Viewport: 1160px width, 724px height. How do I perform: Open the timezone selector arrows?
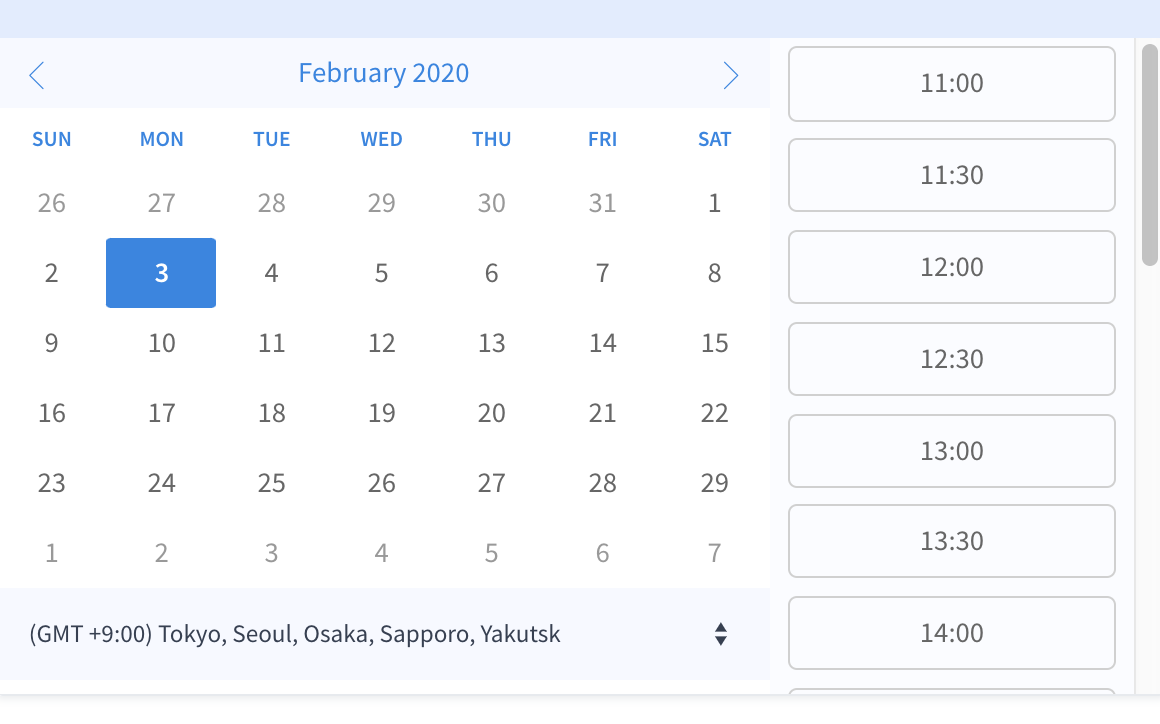coord(720,634)
